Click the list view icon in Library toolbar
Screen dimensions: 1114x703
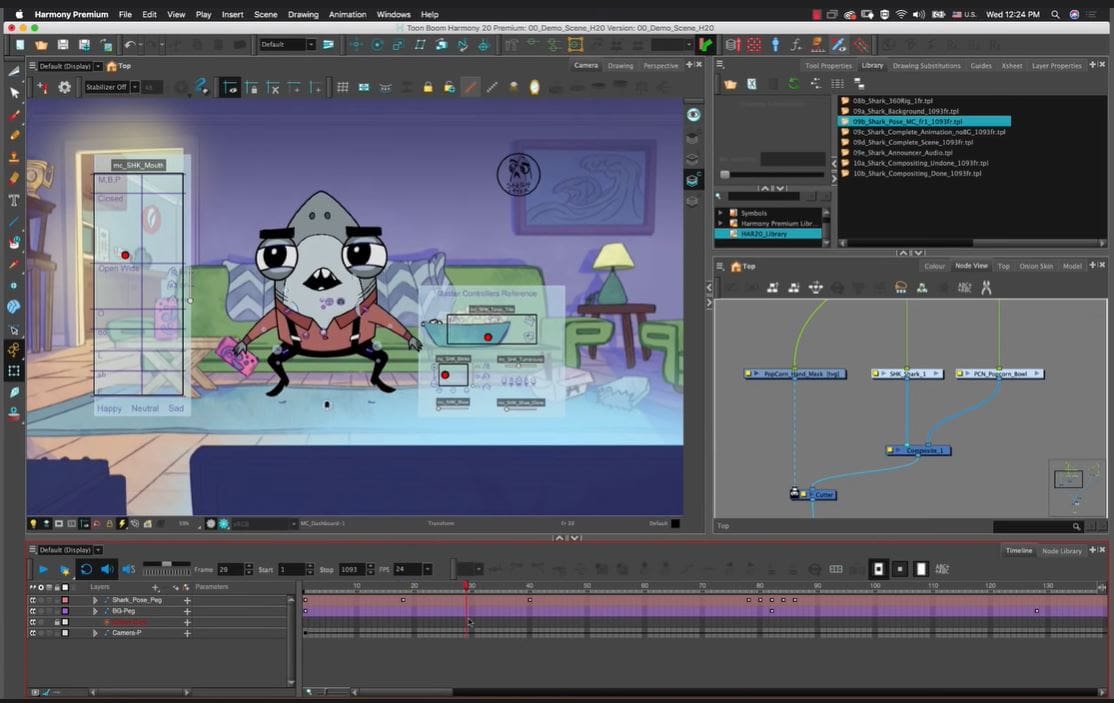coord(838,84)
